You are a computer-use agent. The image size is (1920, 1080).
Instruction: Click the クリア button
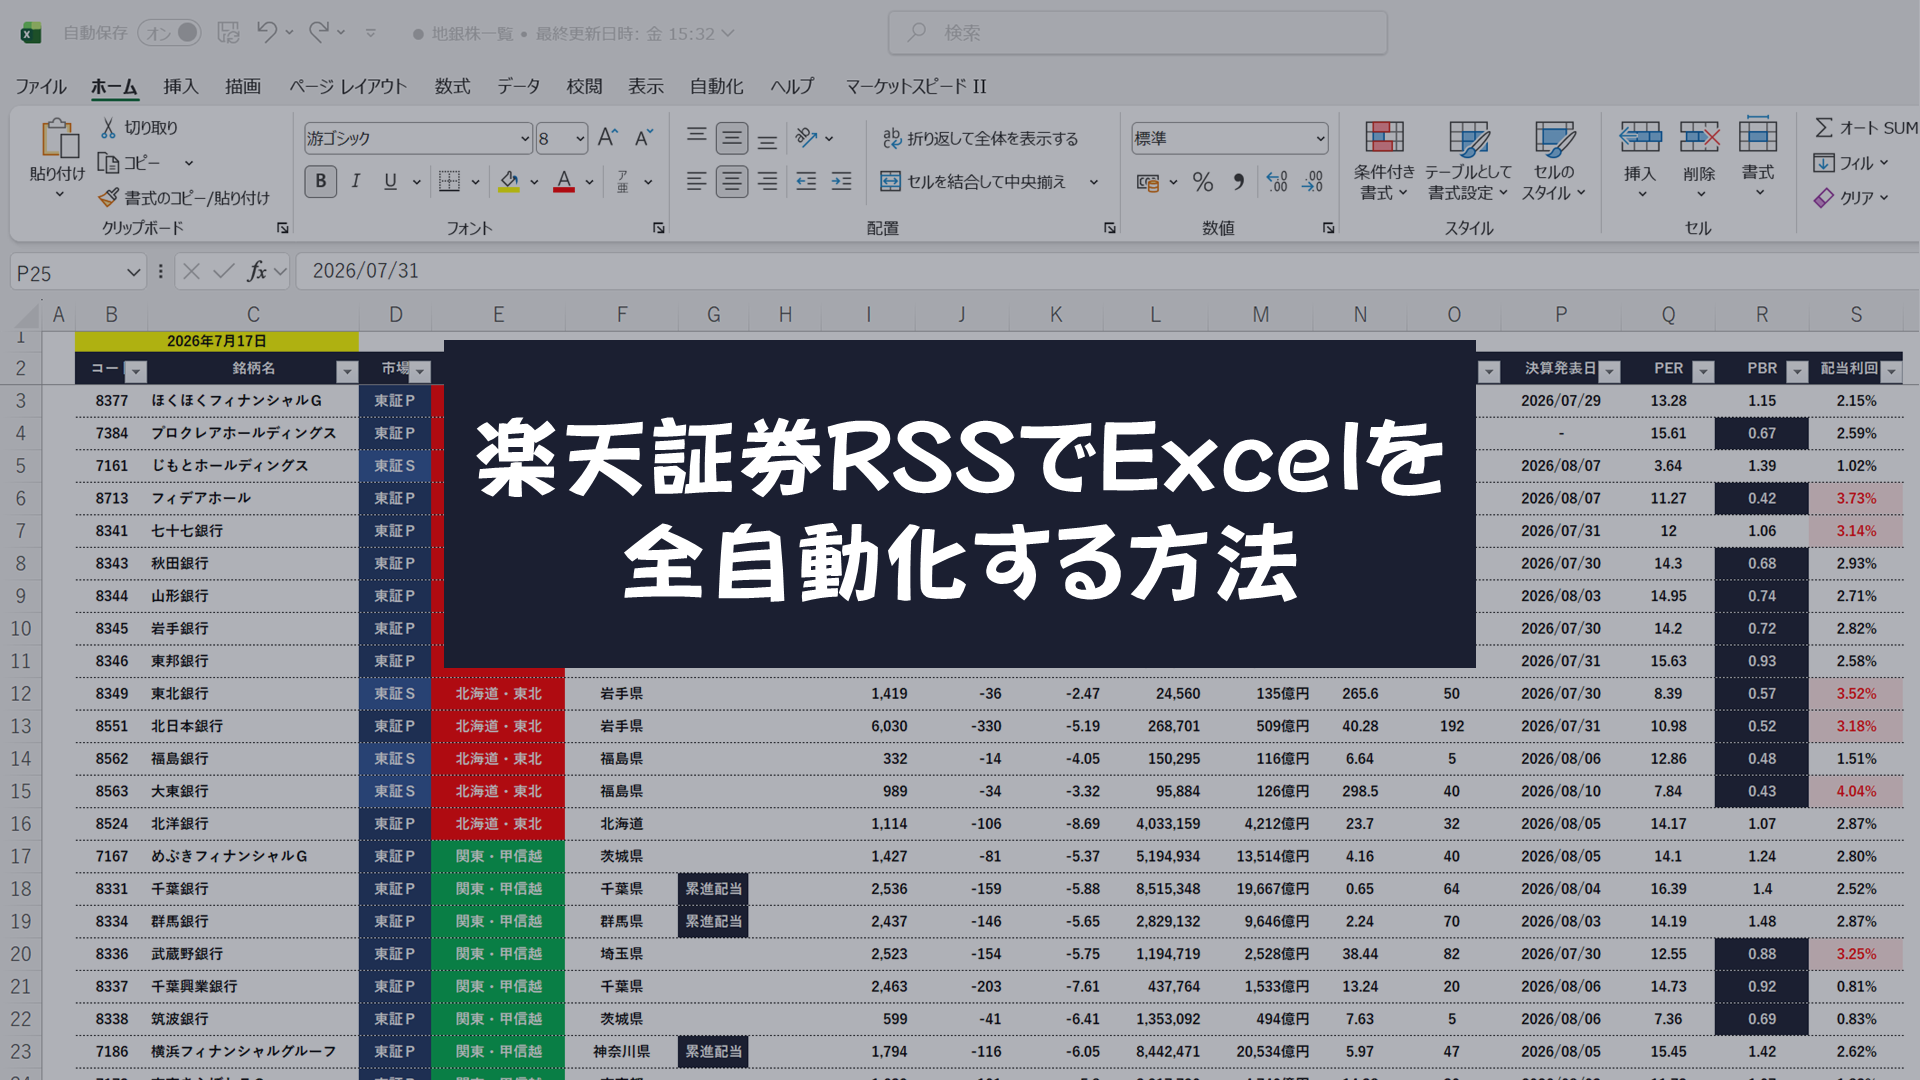(1850, 198)
